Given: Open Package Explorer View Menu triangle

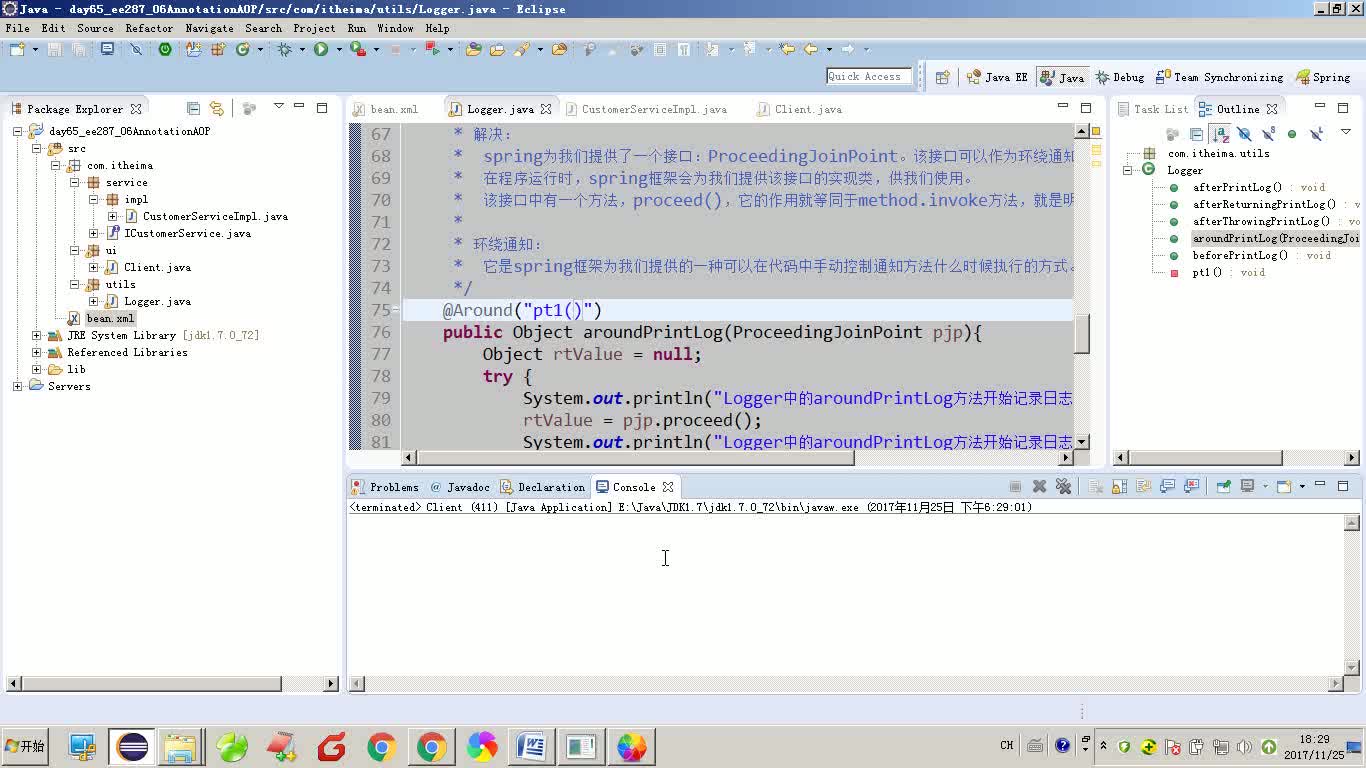Looking at the screenshot, I should click(x=279, y=107).
